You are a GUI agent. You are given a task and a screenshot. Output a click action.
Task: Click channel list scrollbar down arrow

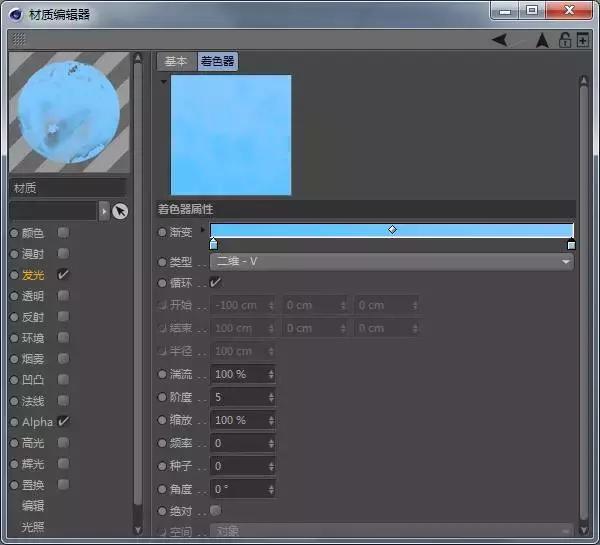[x=138, y=530]
